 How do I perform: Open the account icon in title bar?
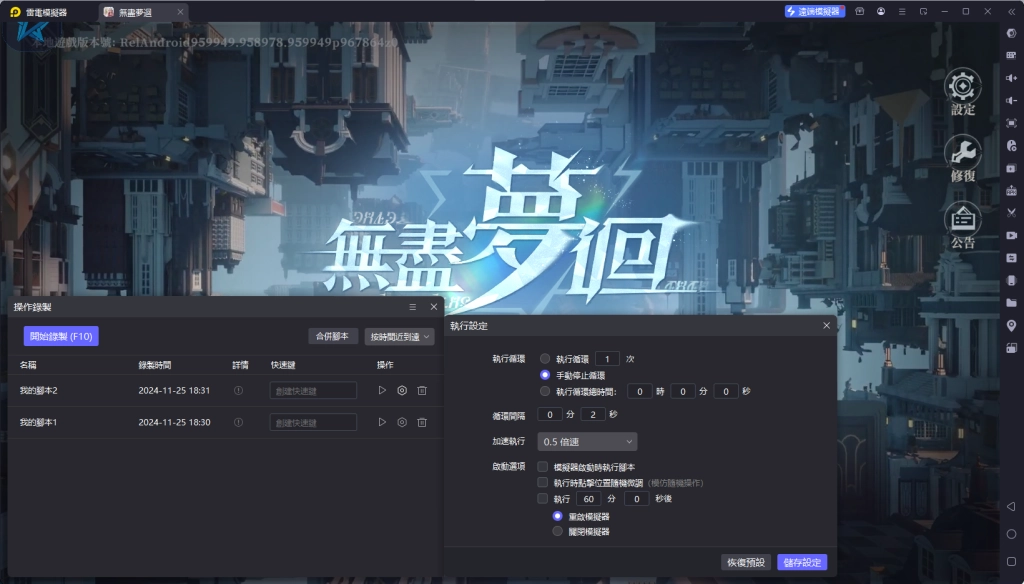coord(881,11)
